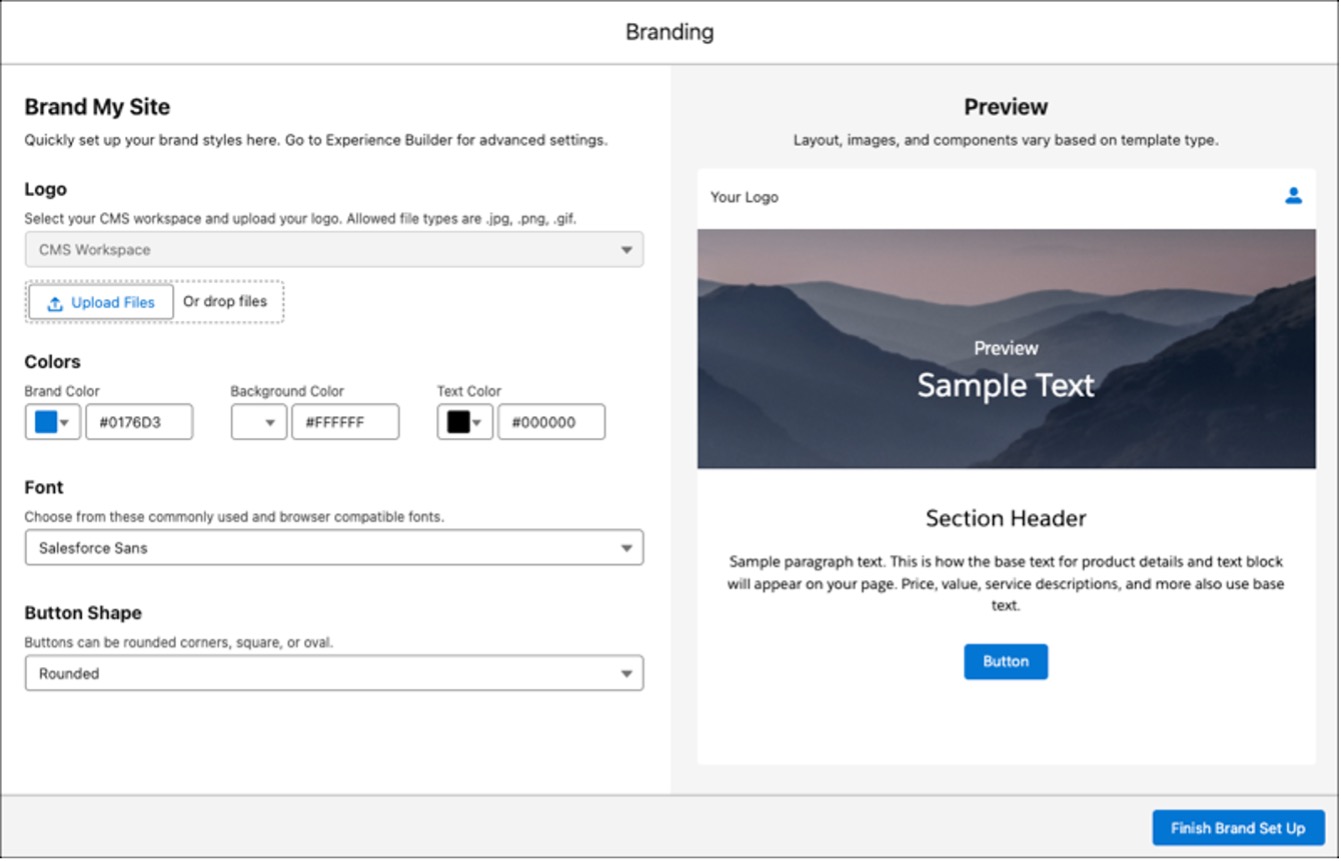Click the #0176D3 brand color field
This screenshot has width=1341, height=861.
[x=139, y=422]
